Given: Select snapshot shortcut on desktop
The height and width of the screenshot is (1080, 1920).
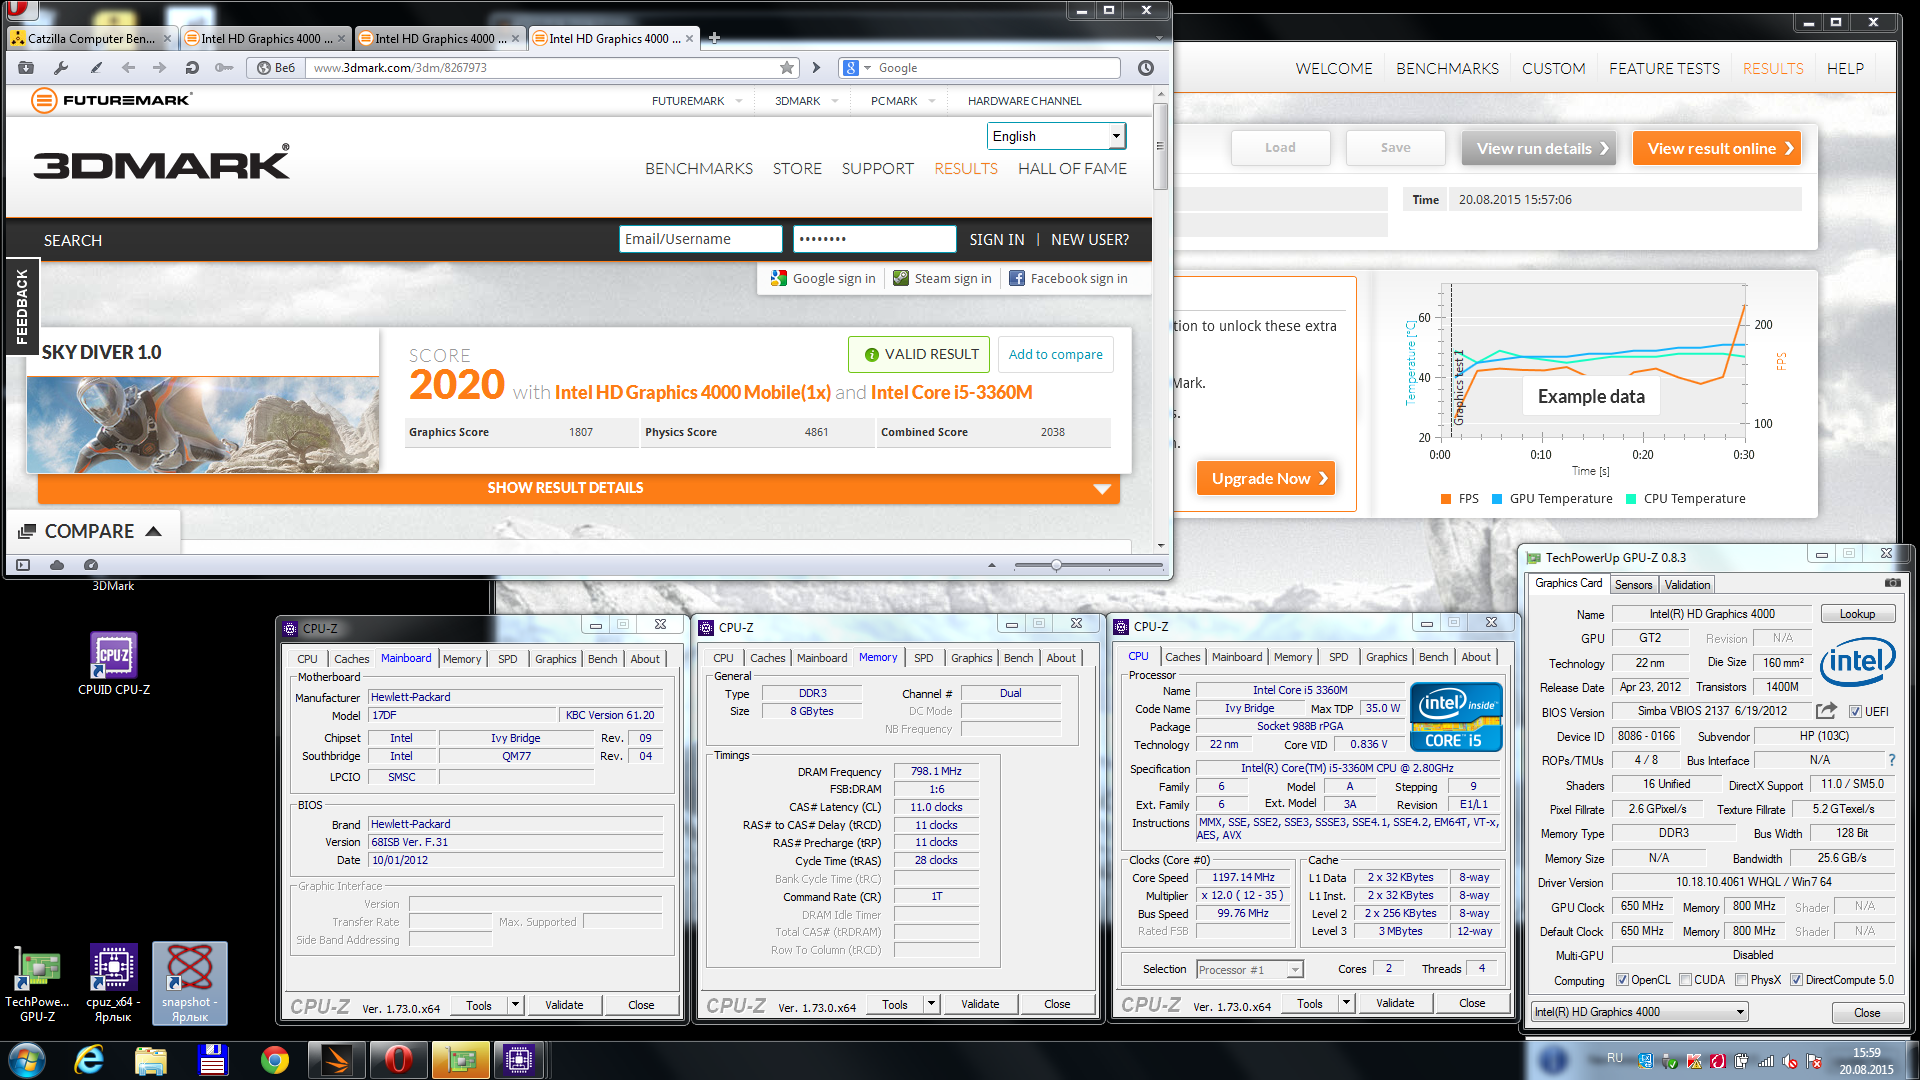Looking at the screenshot, I should click(189, 984).
